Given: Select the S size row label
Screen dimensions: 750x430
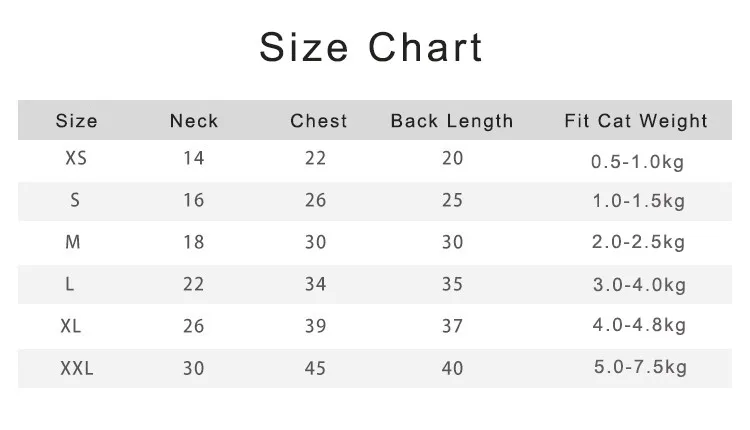Looking at the screenshot, I should [x=75, y=200].
